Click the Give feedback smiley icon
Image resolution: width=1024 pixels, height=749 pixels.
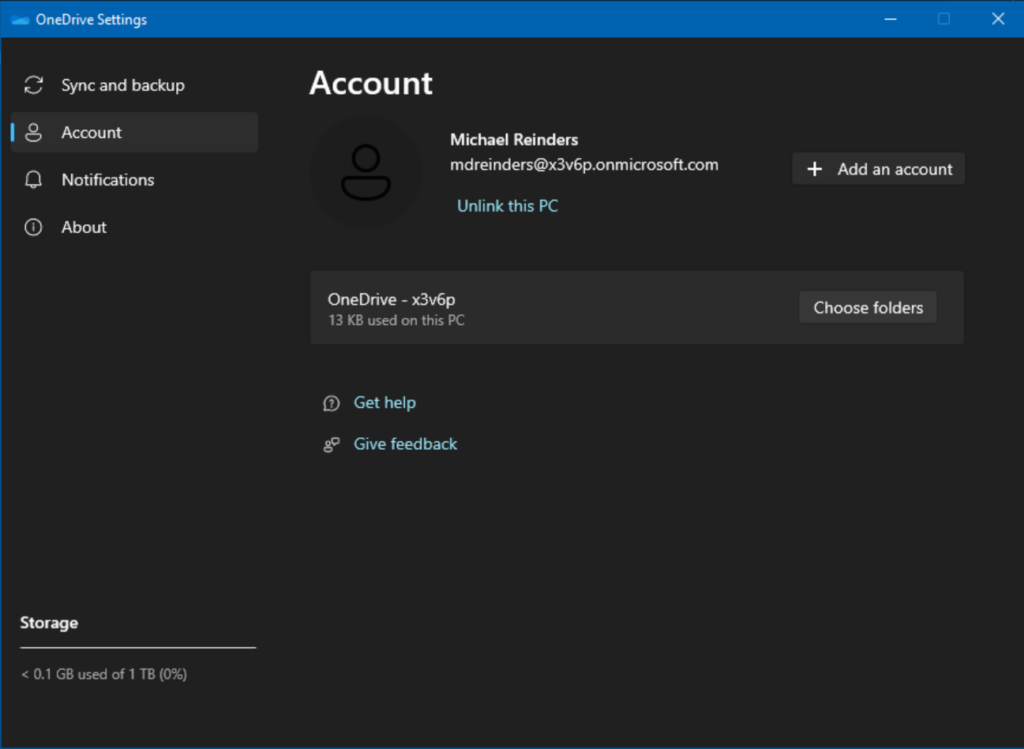coord(331,444)
